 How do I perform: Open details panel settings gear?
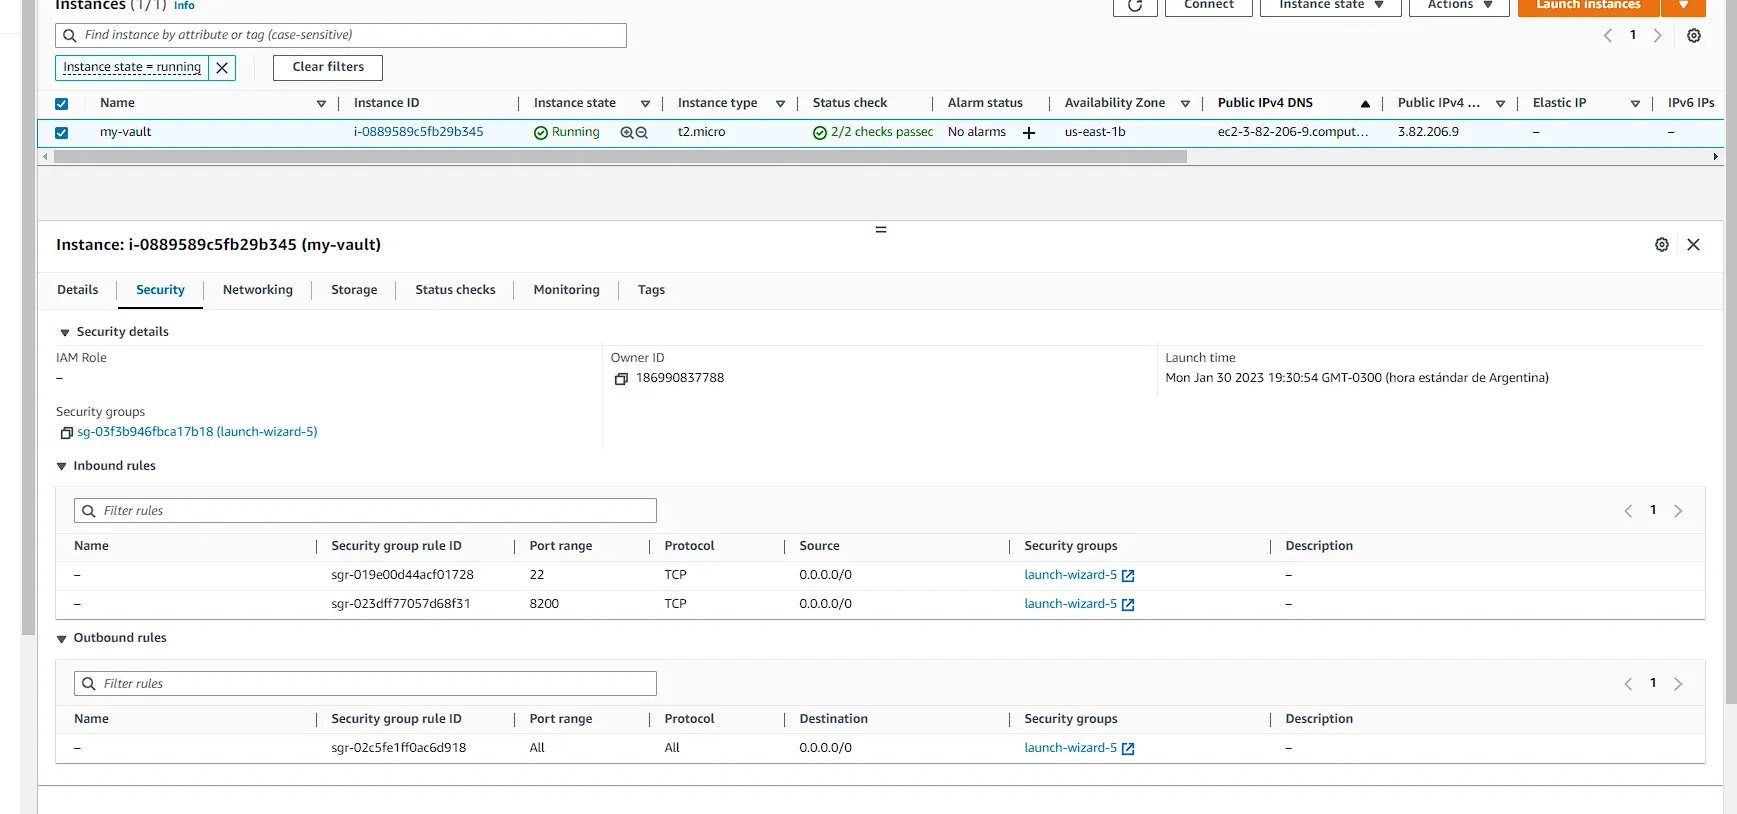[1662, 245]
